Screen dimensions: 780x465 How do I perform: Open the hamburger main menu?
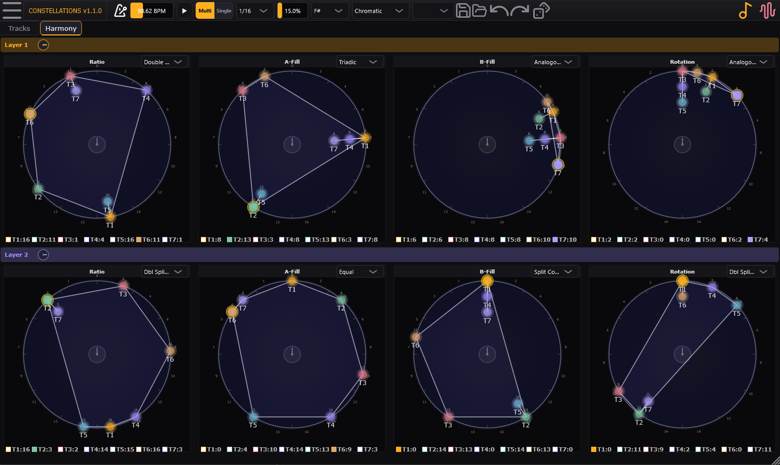click(x=11, y=10)
